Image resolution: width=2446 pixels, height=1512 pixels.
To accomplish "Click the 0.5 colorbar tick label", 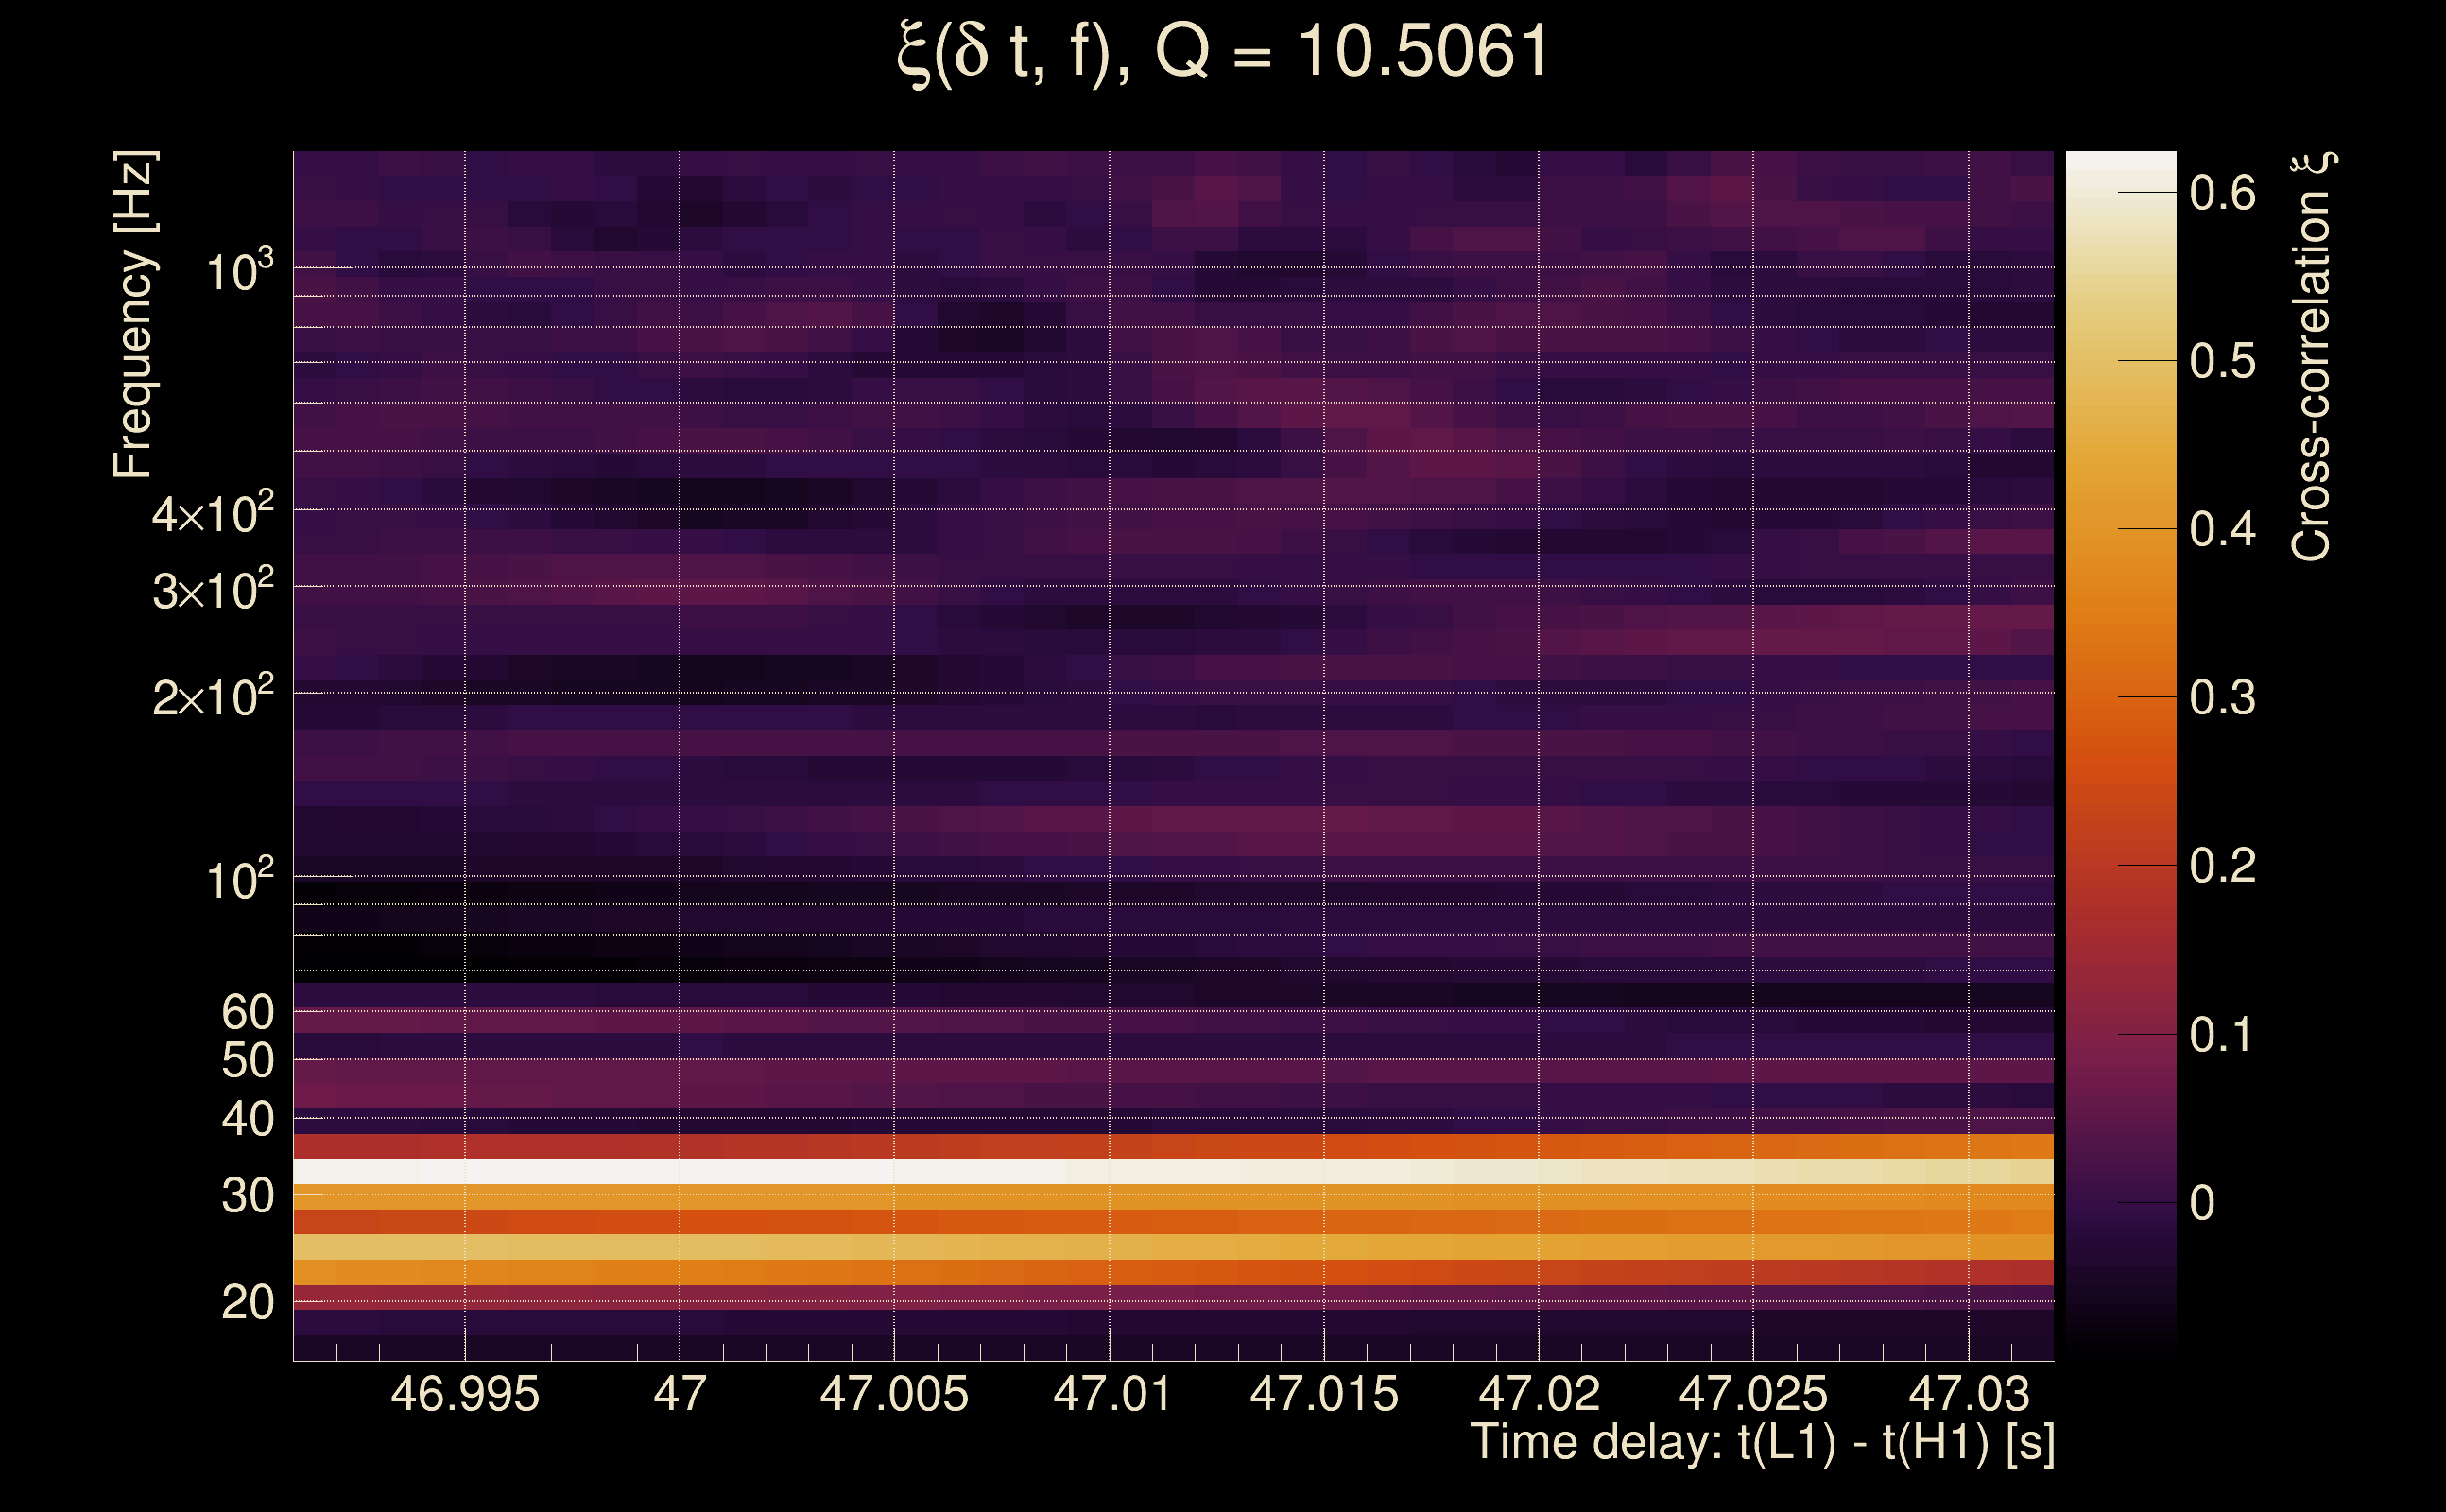I will point(2222,361).
